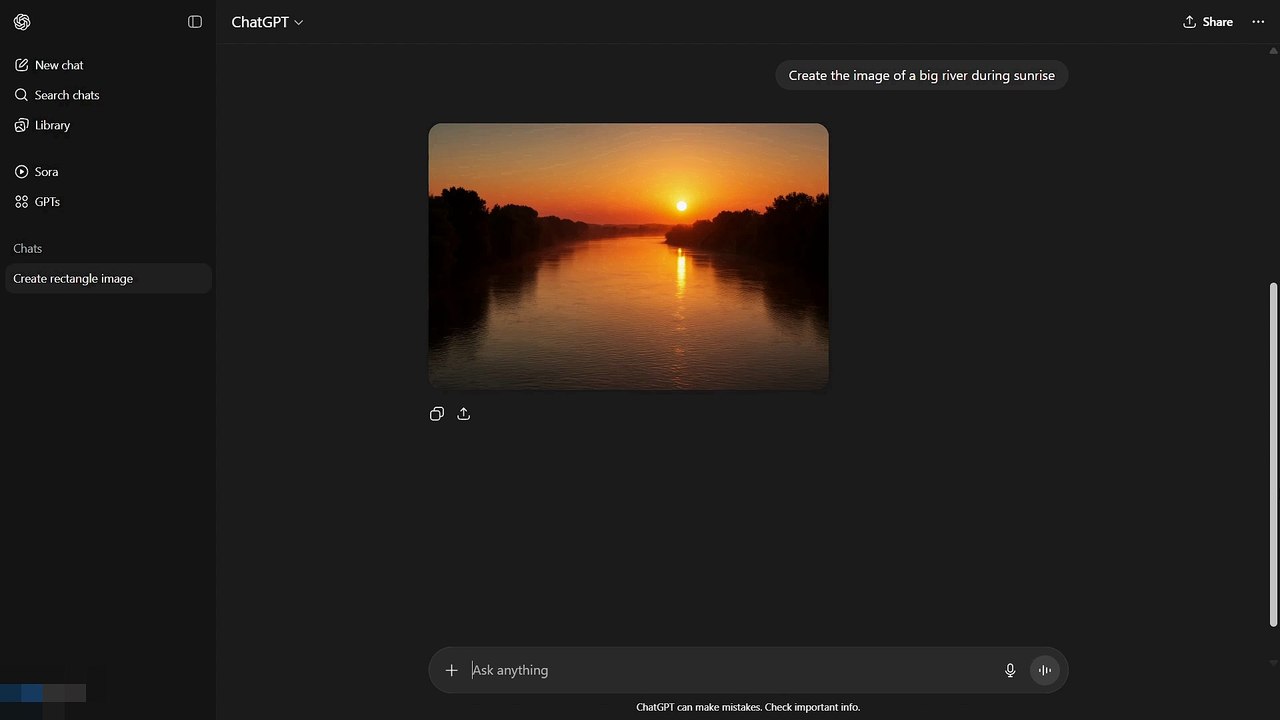Click the 'Chats' section heading
1280x720 pixels.
(28, 248)
